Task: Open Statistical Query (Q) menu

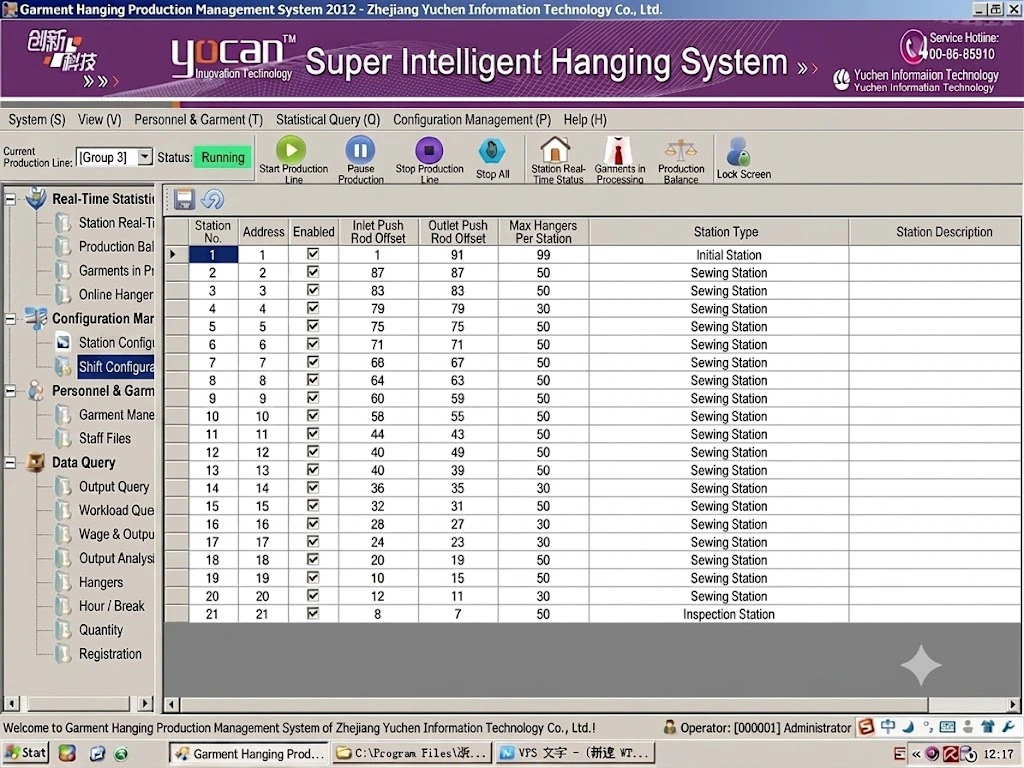Action: coord(328,120)
